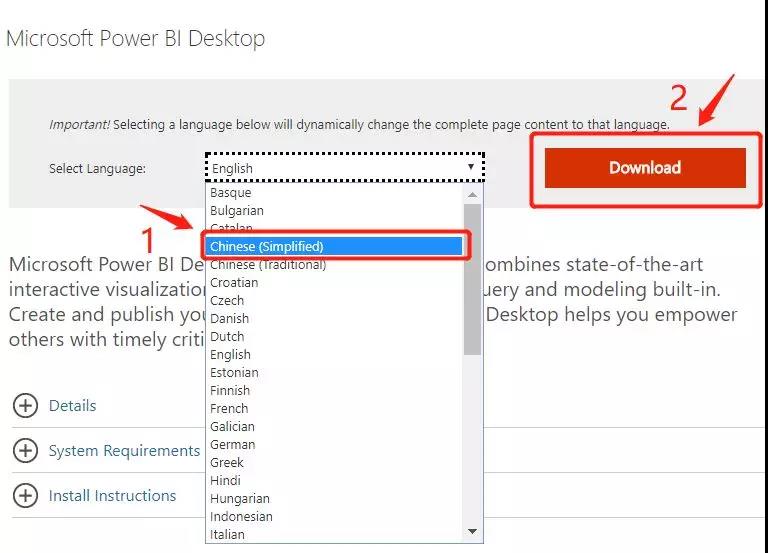Select Chinese (Simplified) in the list
The width and height of the screenshot is (768, 553).
335,246
